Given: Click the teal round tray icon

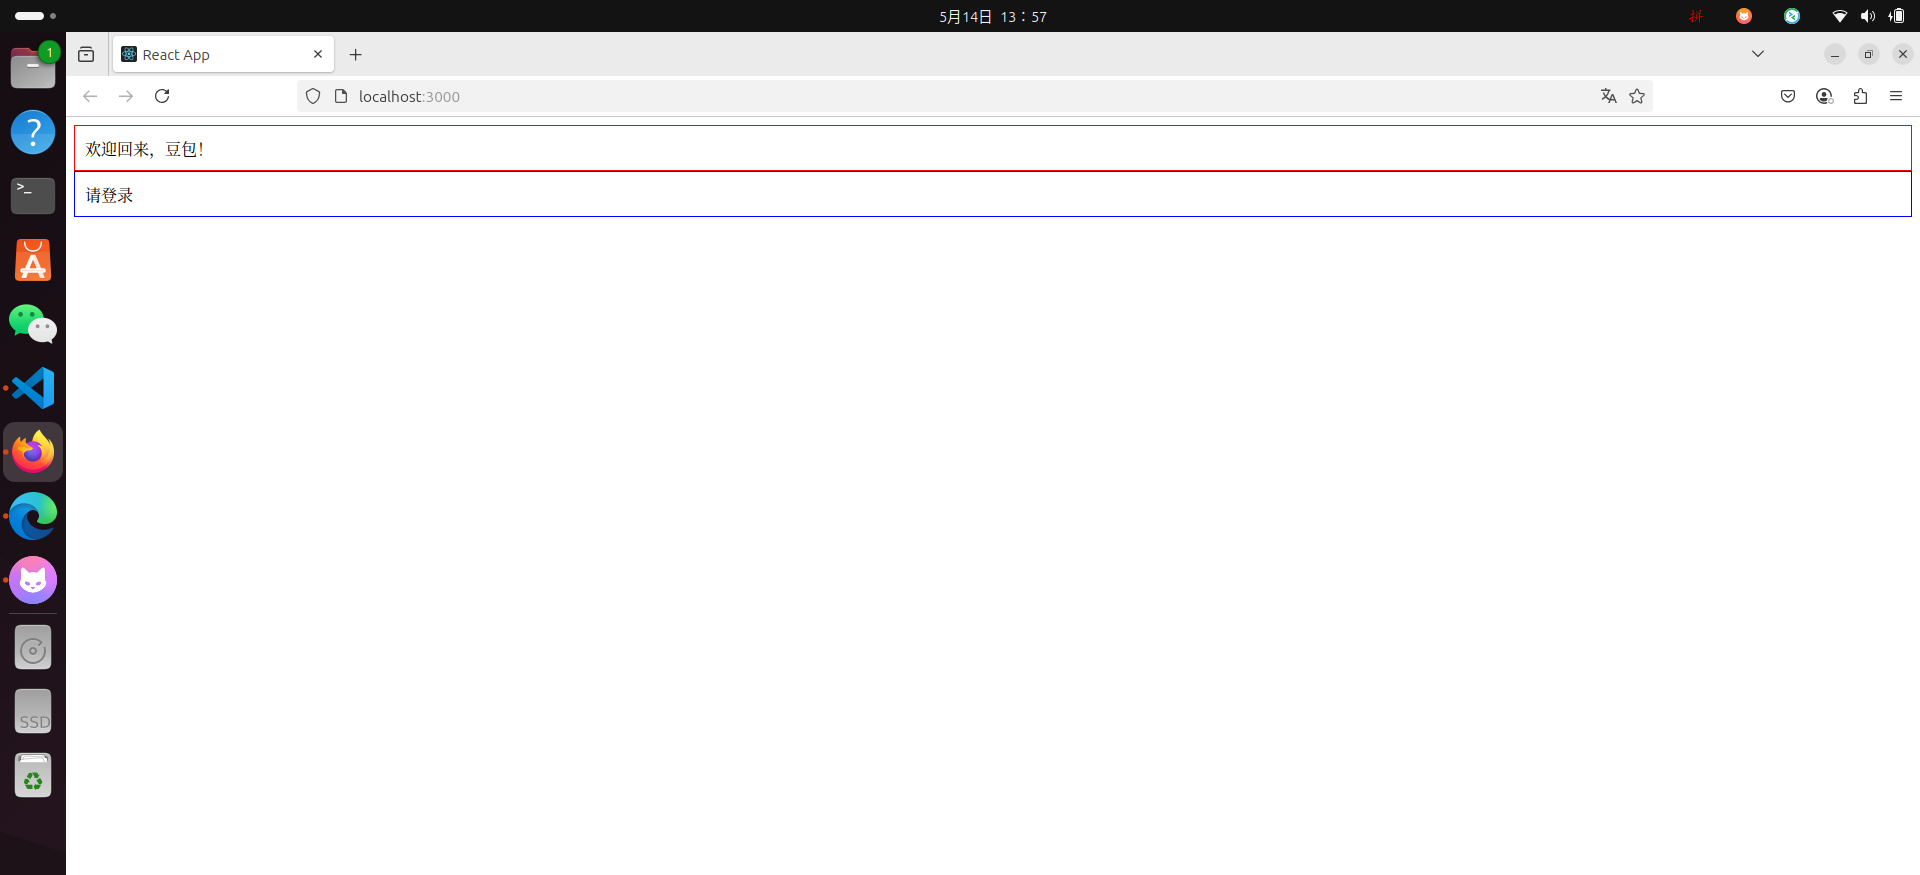Looking at the screenshot, I should (x=1792, y=16).
